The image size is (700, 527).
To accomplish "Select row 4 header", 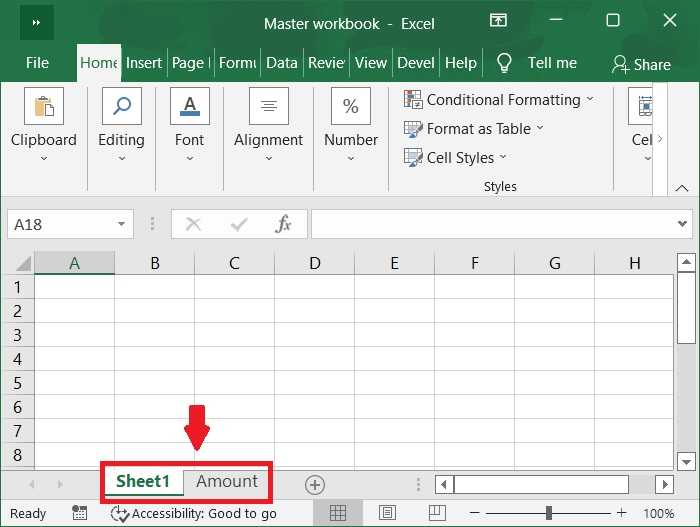I will [17, 359].
